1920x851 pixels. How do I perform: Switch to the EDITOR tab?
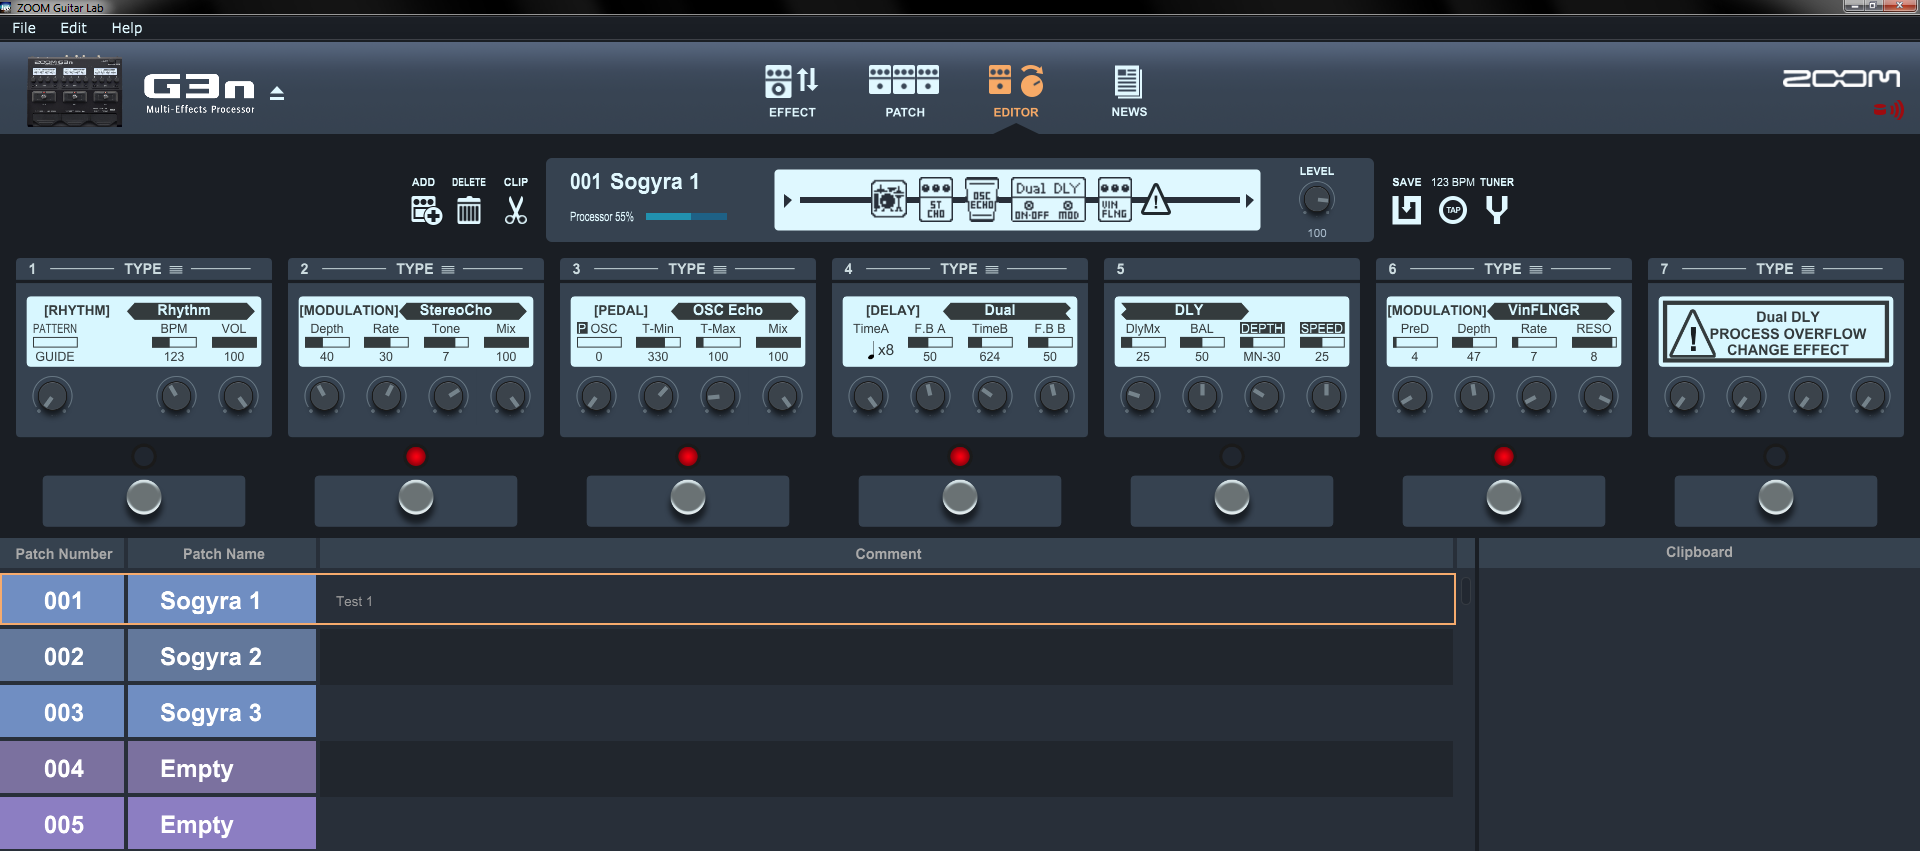coord(1016,91)
